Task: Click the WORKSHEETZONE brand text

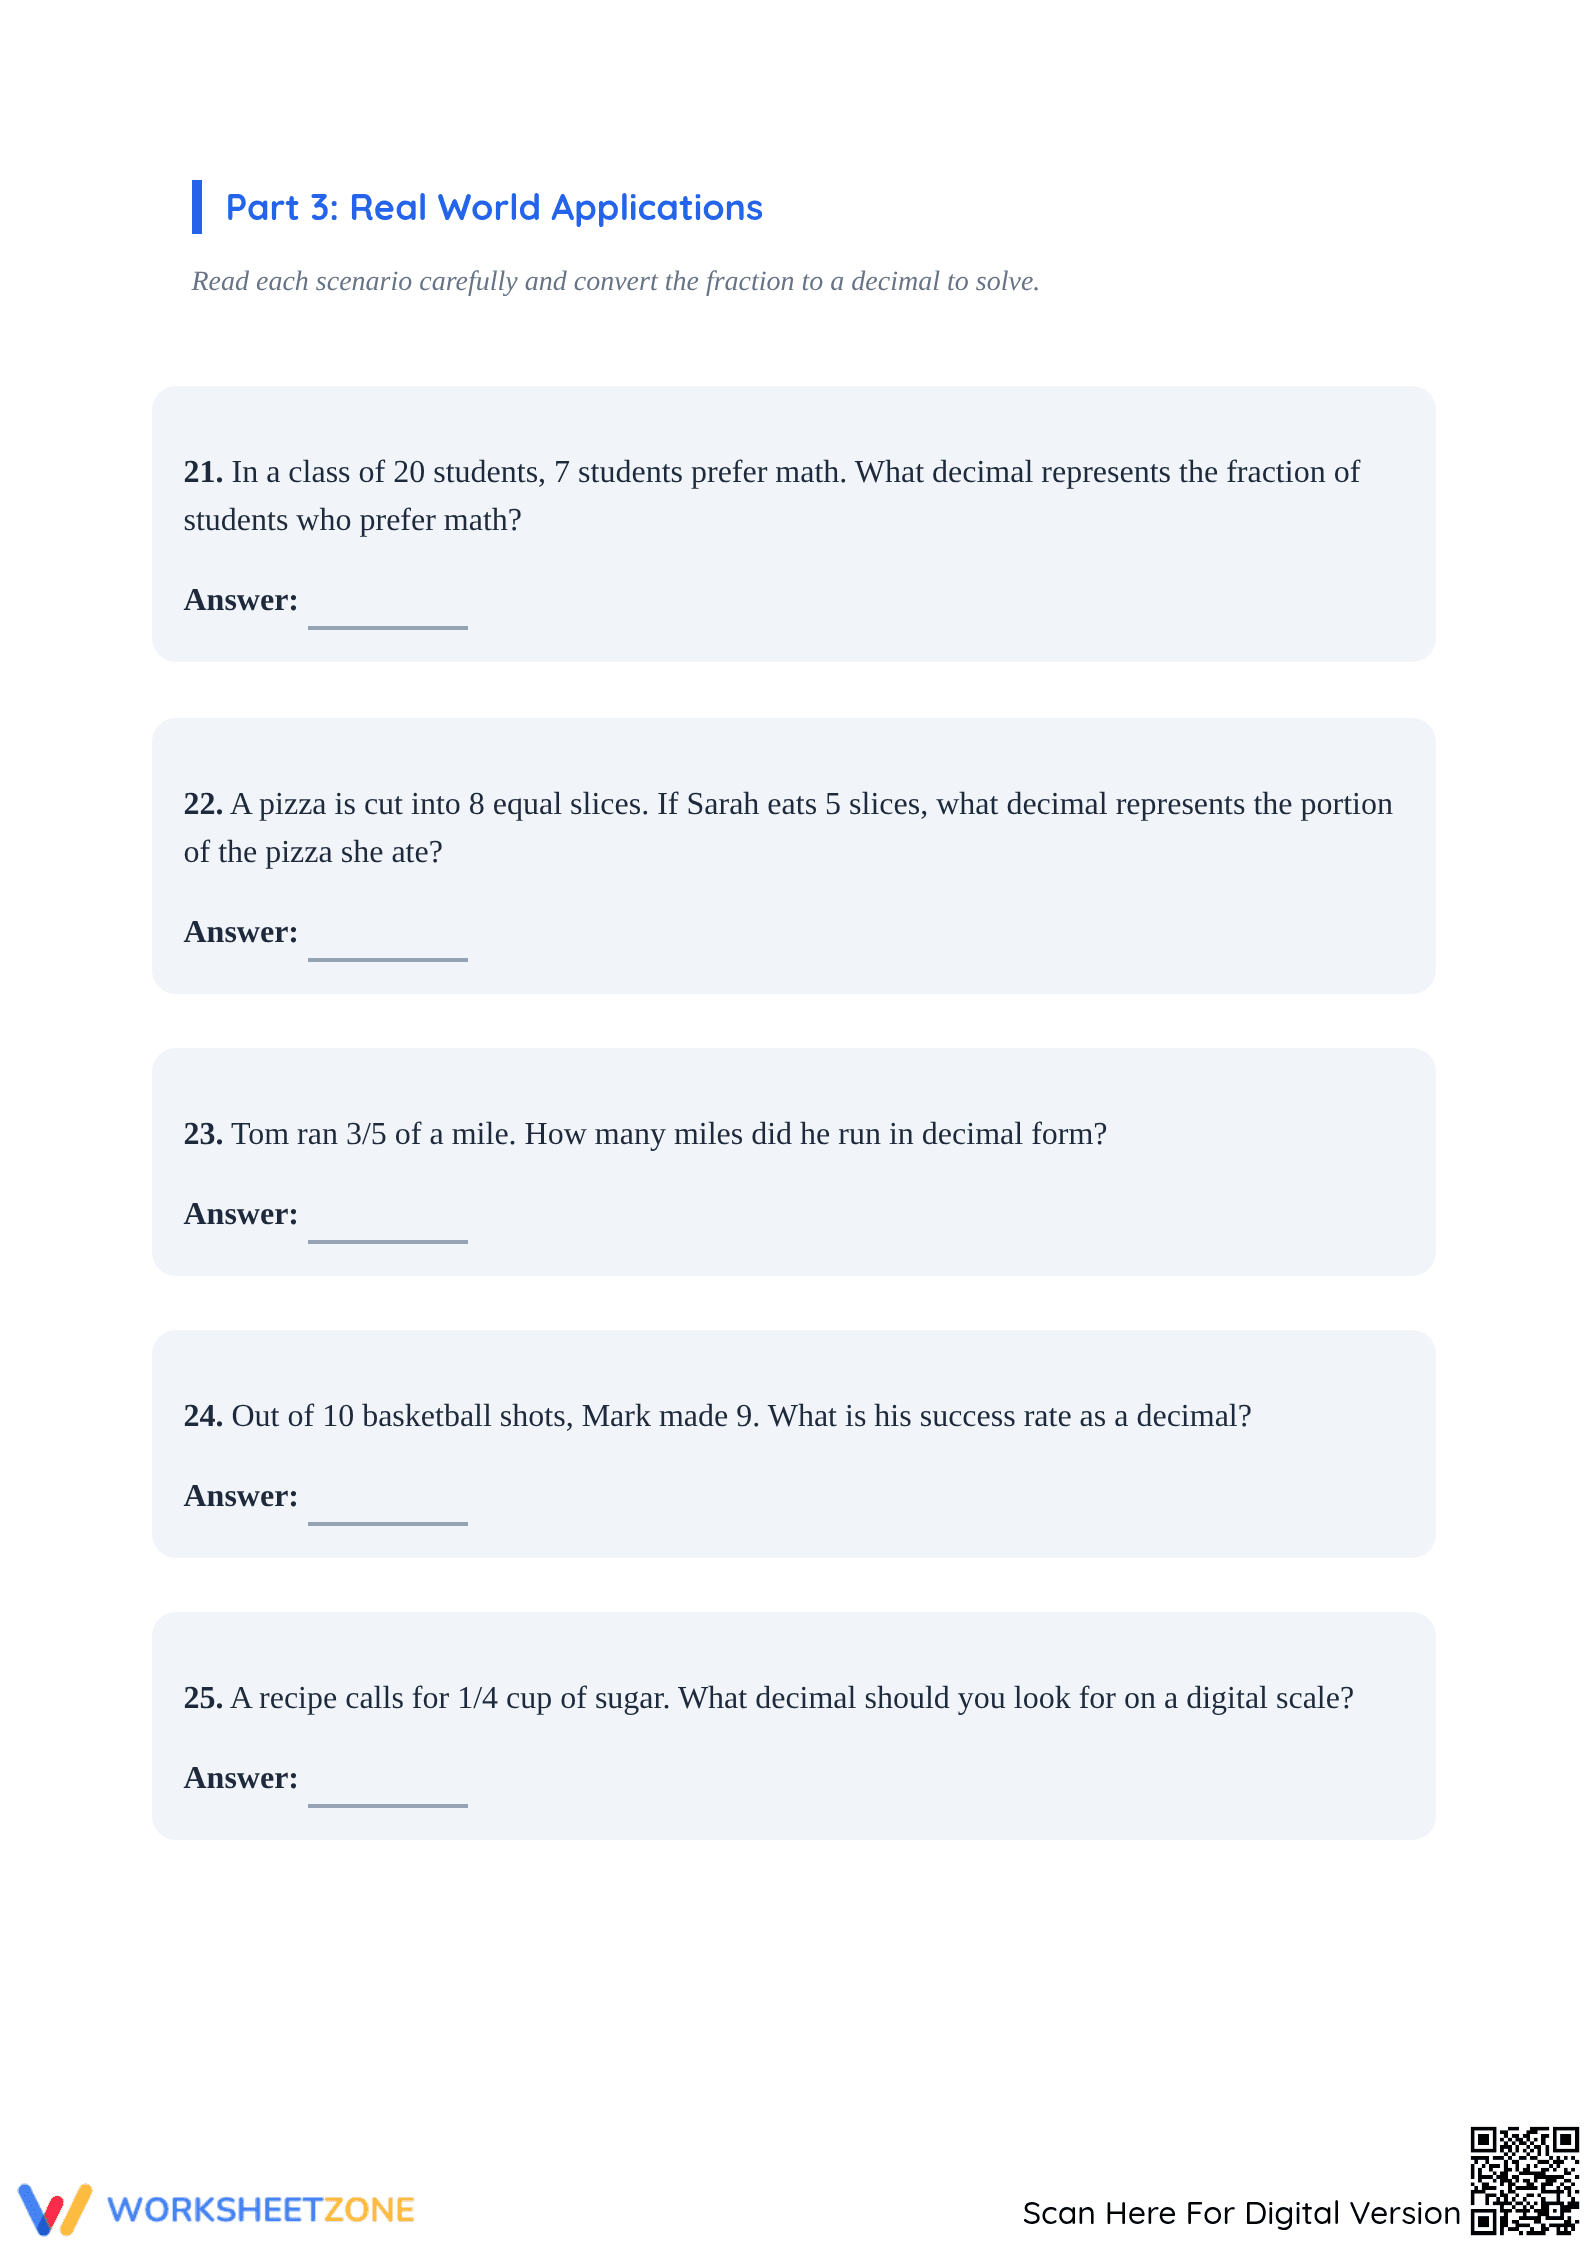Action: [x=260, y=2210]
